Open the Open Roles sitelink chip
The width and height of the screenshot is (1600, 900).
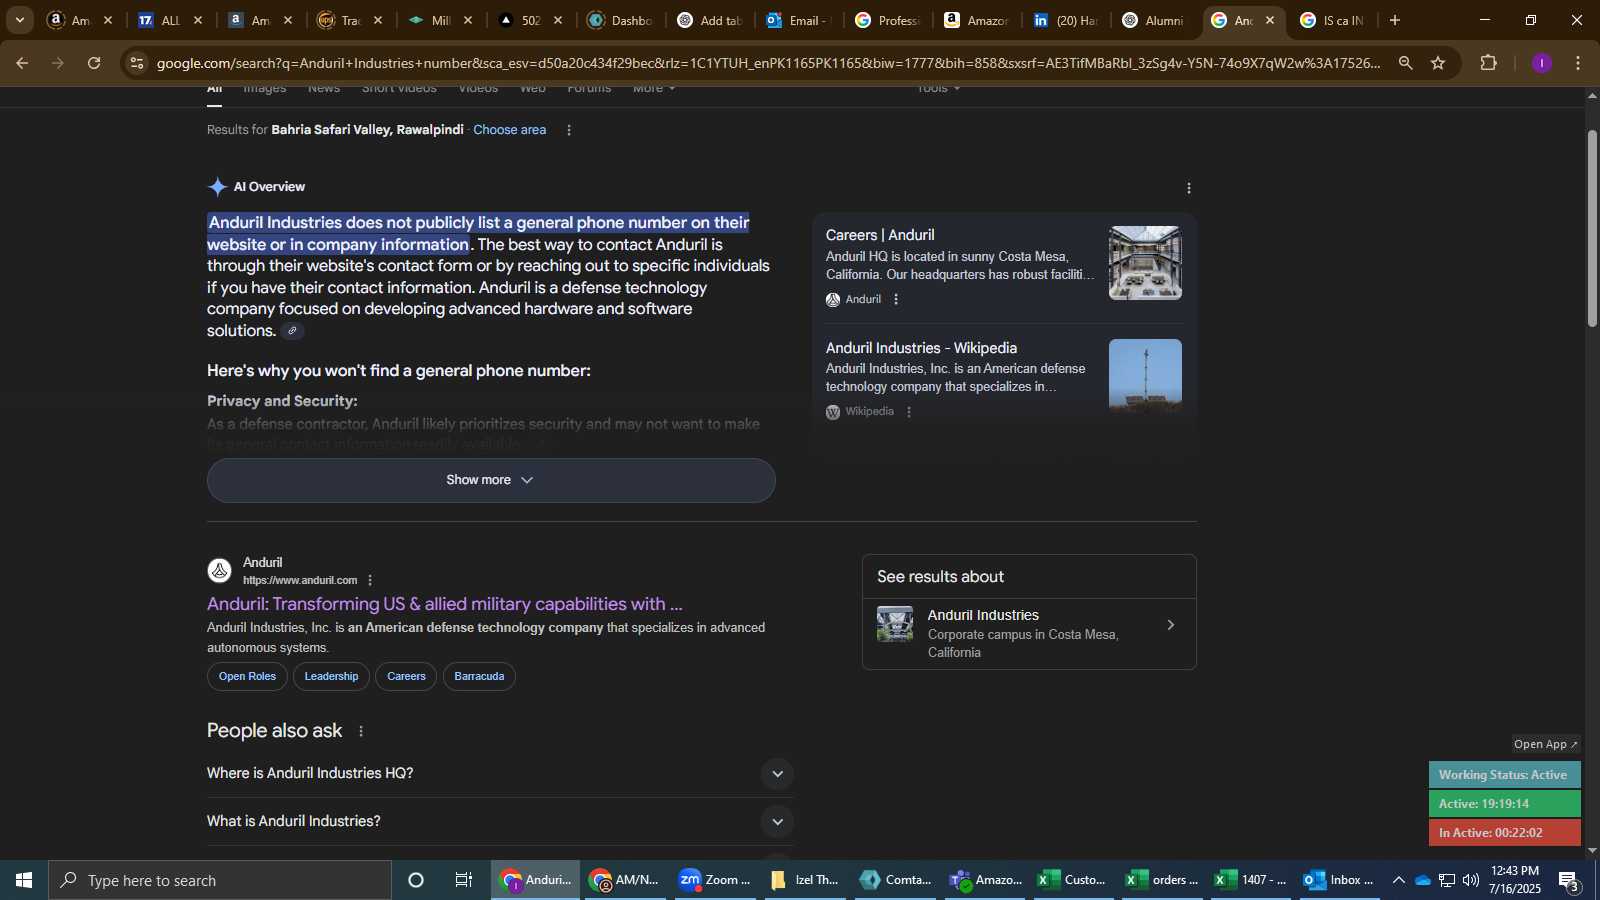[x=247, y=677]
